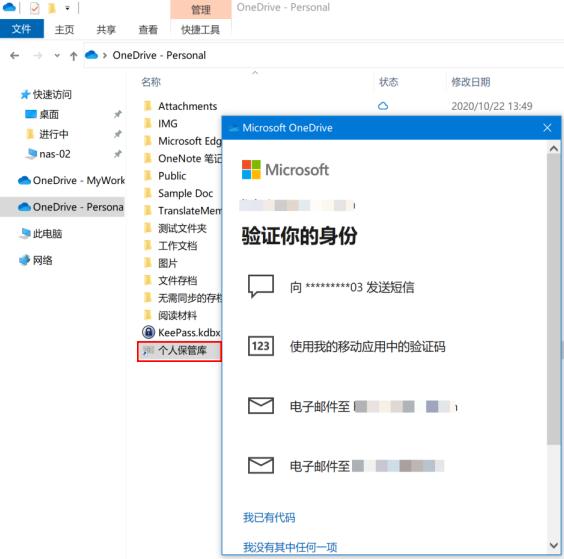Switch to the 查看 View ribbon tab
Screen dimensions: 564x559
pyautogui.click(x=148, y=29)
